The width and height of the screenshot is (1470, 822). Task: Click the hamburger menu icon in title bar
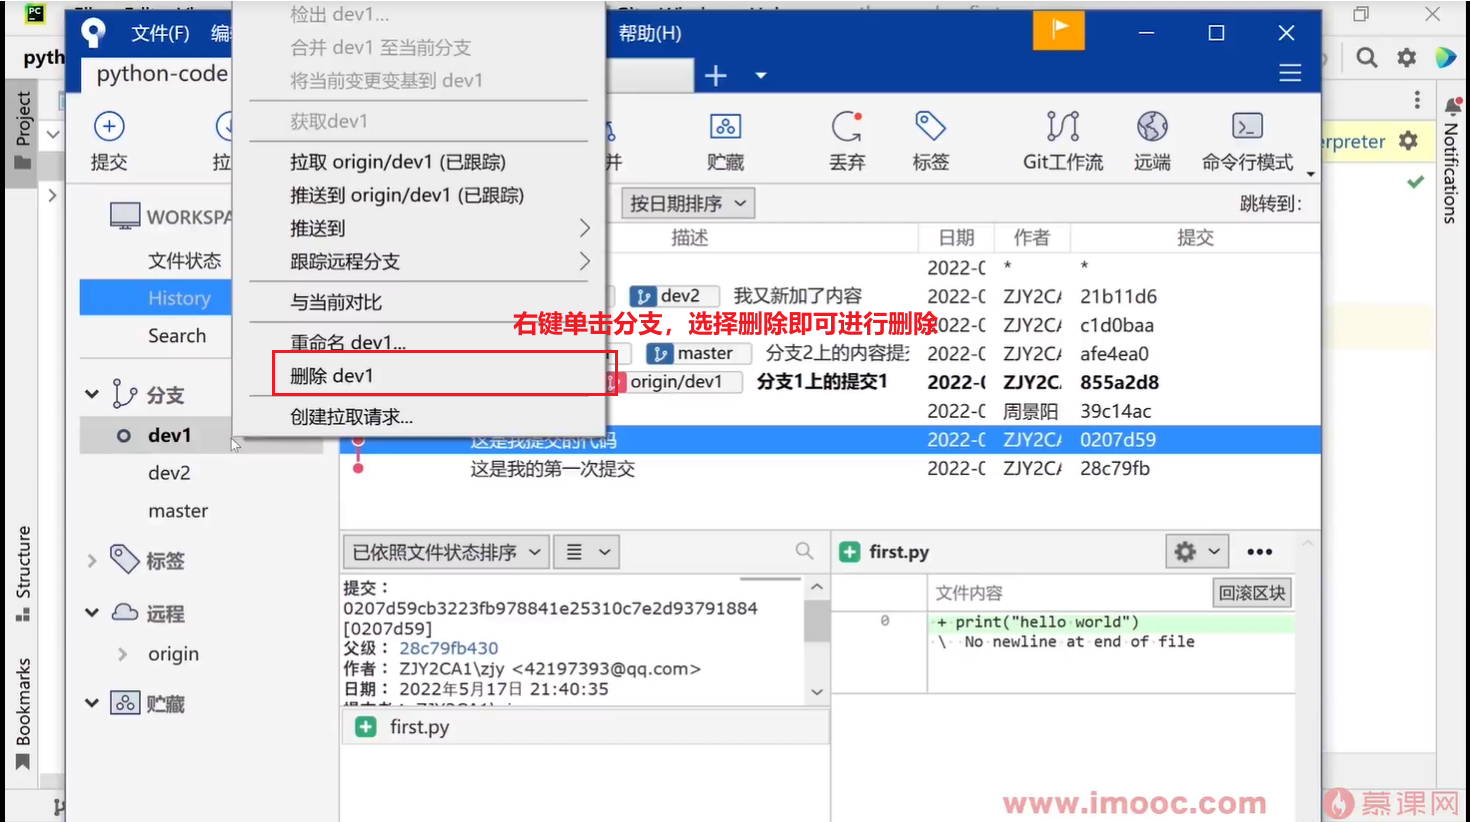tap(1290, 72)
